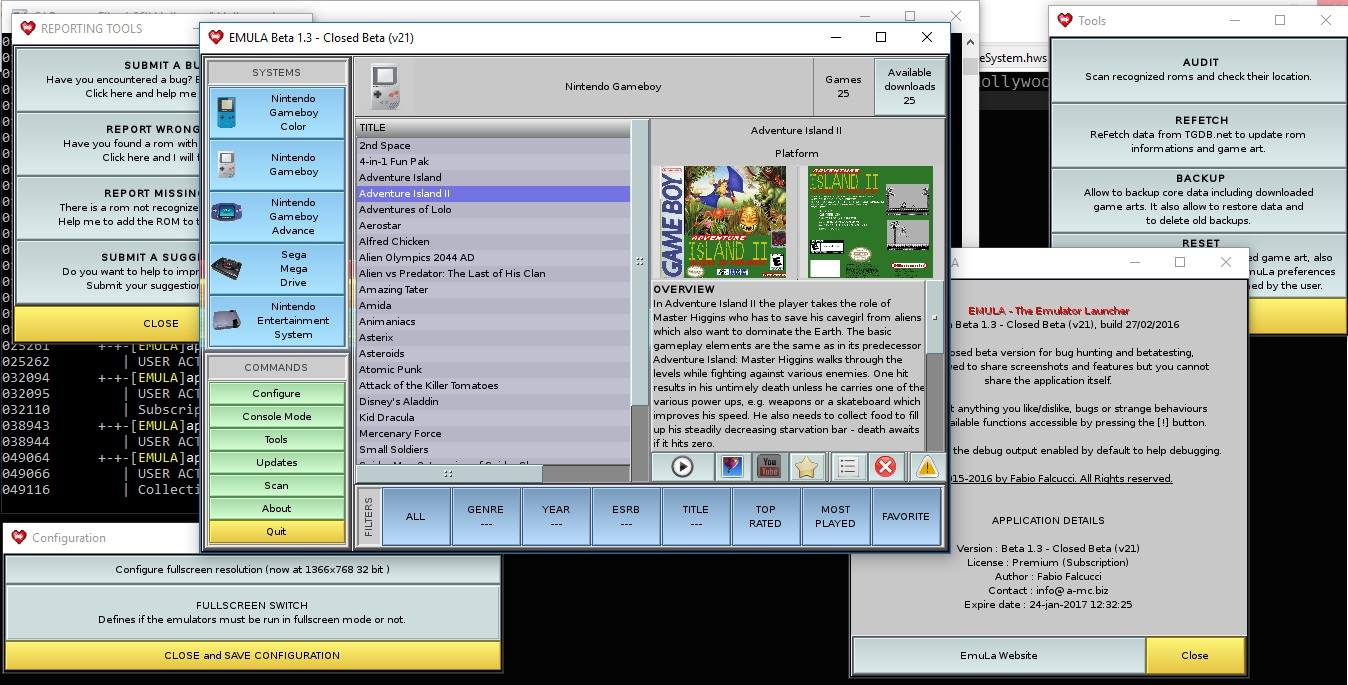
Task: Click the EMULA heart logo in title bar
Action: click(215, 37)
